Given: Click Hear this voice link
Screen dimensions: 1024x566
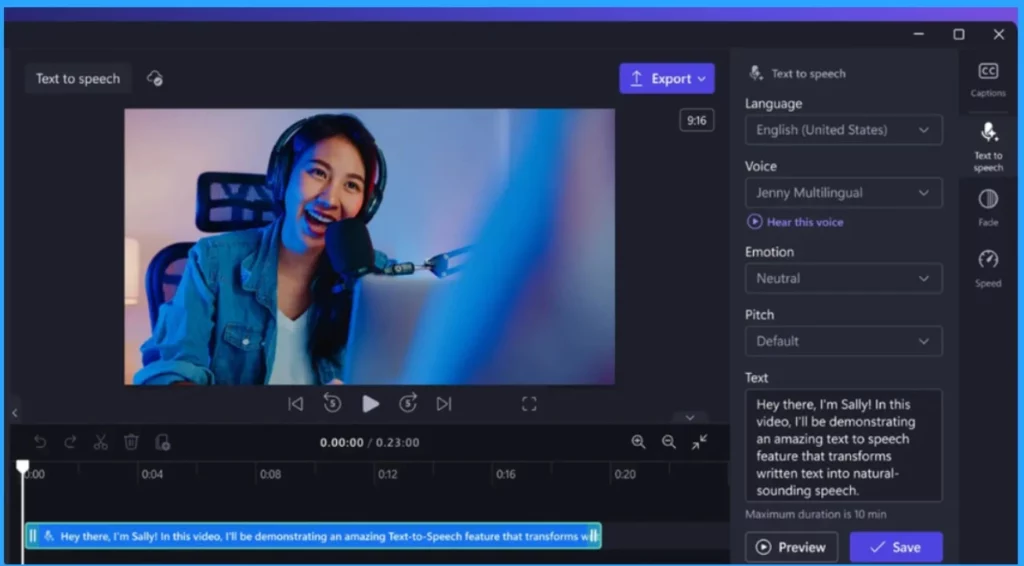Looking at the screenshot, I should coord(795,222).
